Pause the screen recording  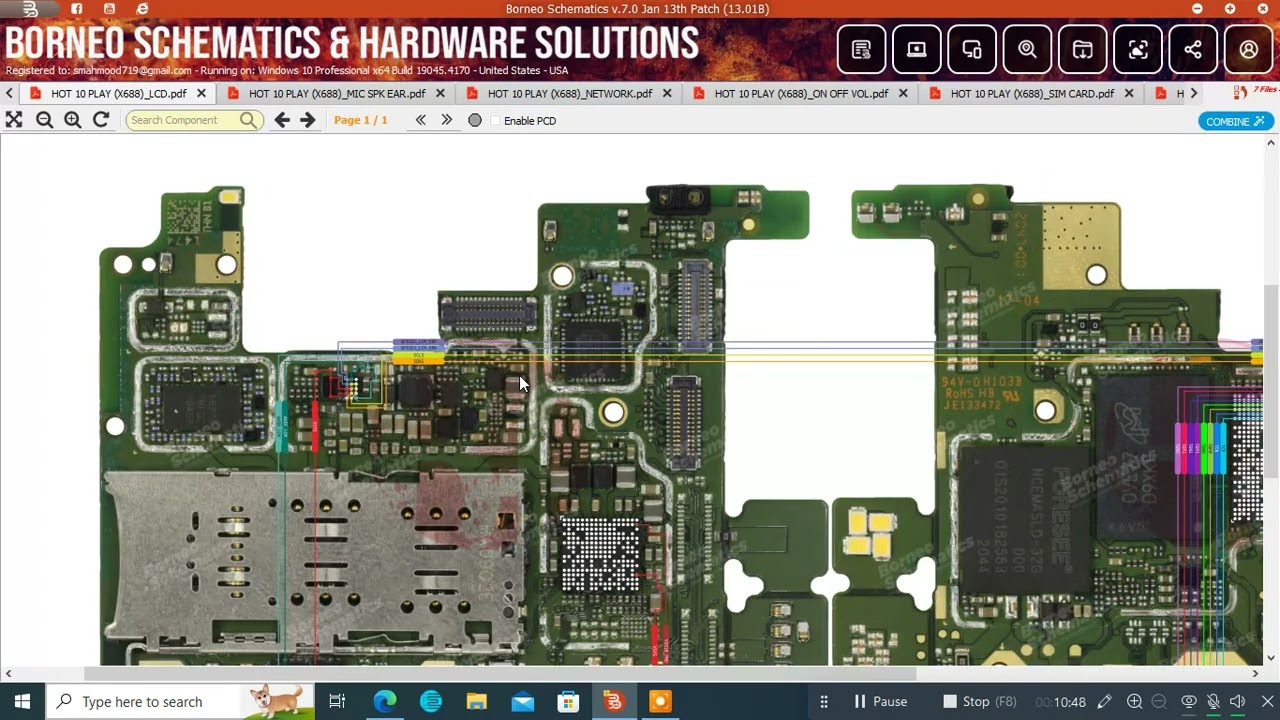point(880,702)
